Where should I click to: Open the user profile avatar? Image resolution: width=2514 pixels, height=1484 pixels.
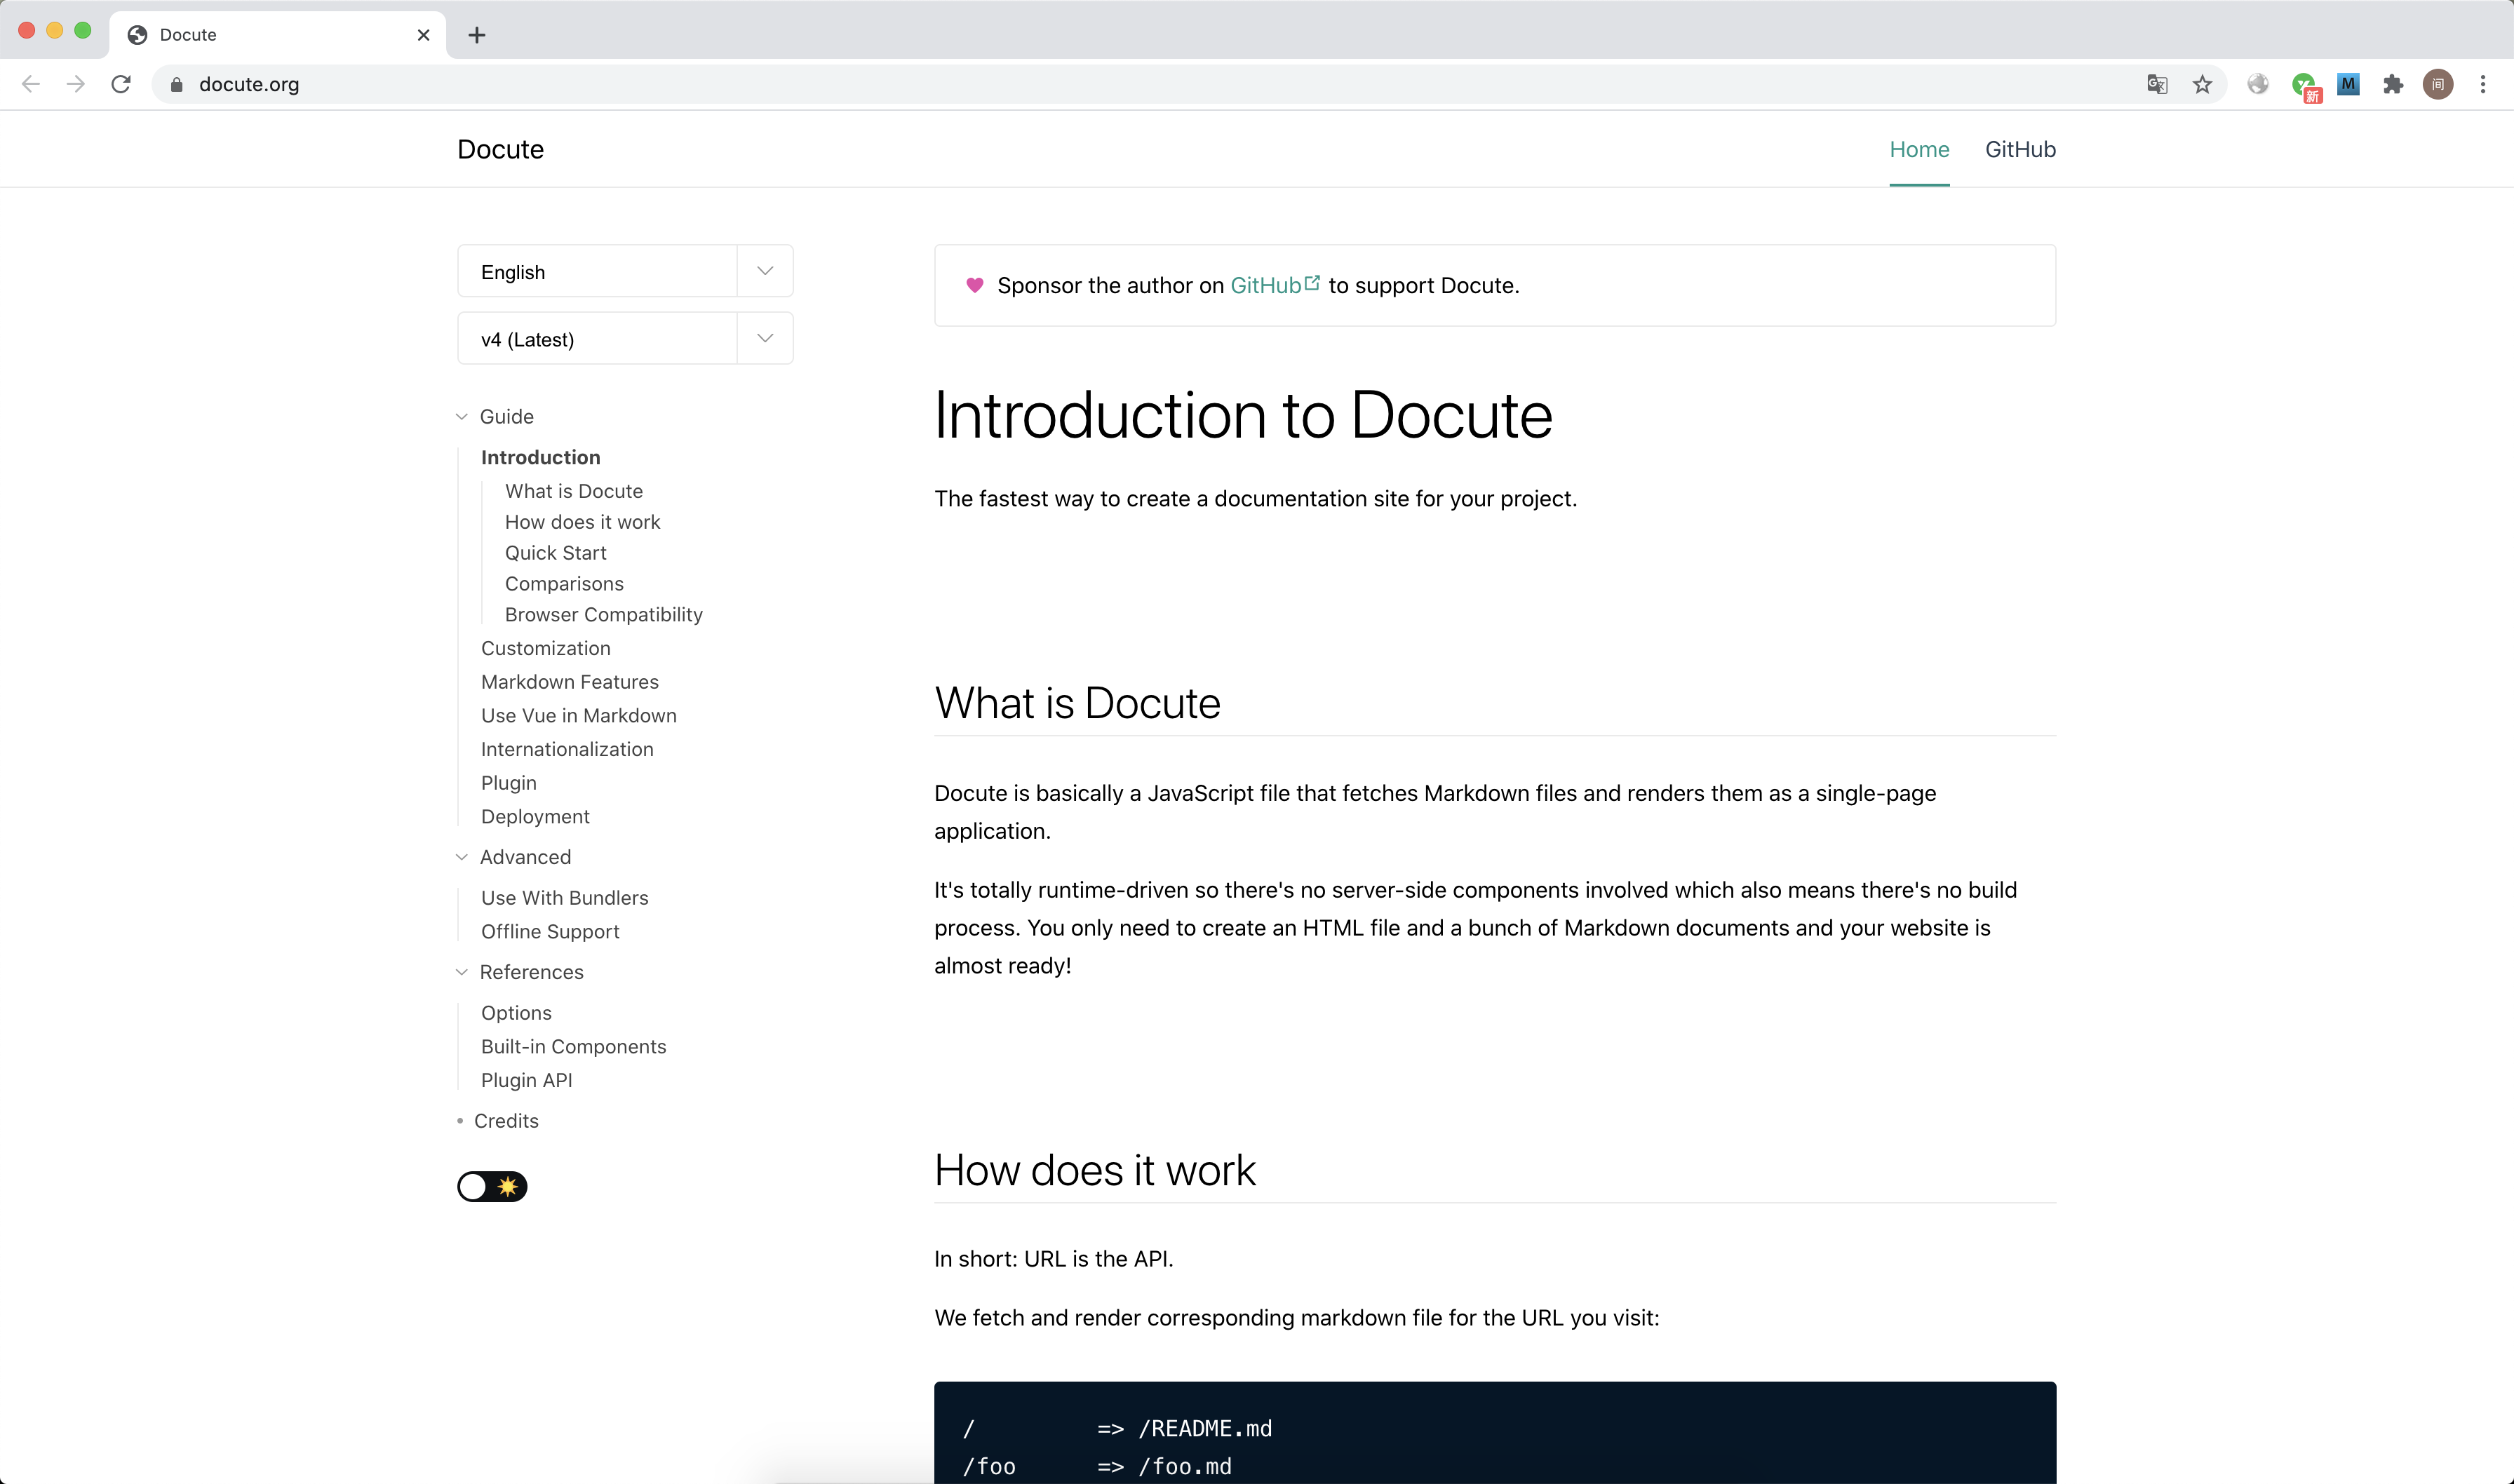[x=2438, y=84]
